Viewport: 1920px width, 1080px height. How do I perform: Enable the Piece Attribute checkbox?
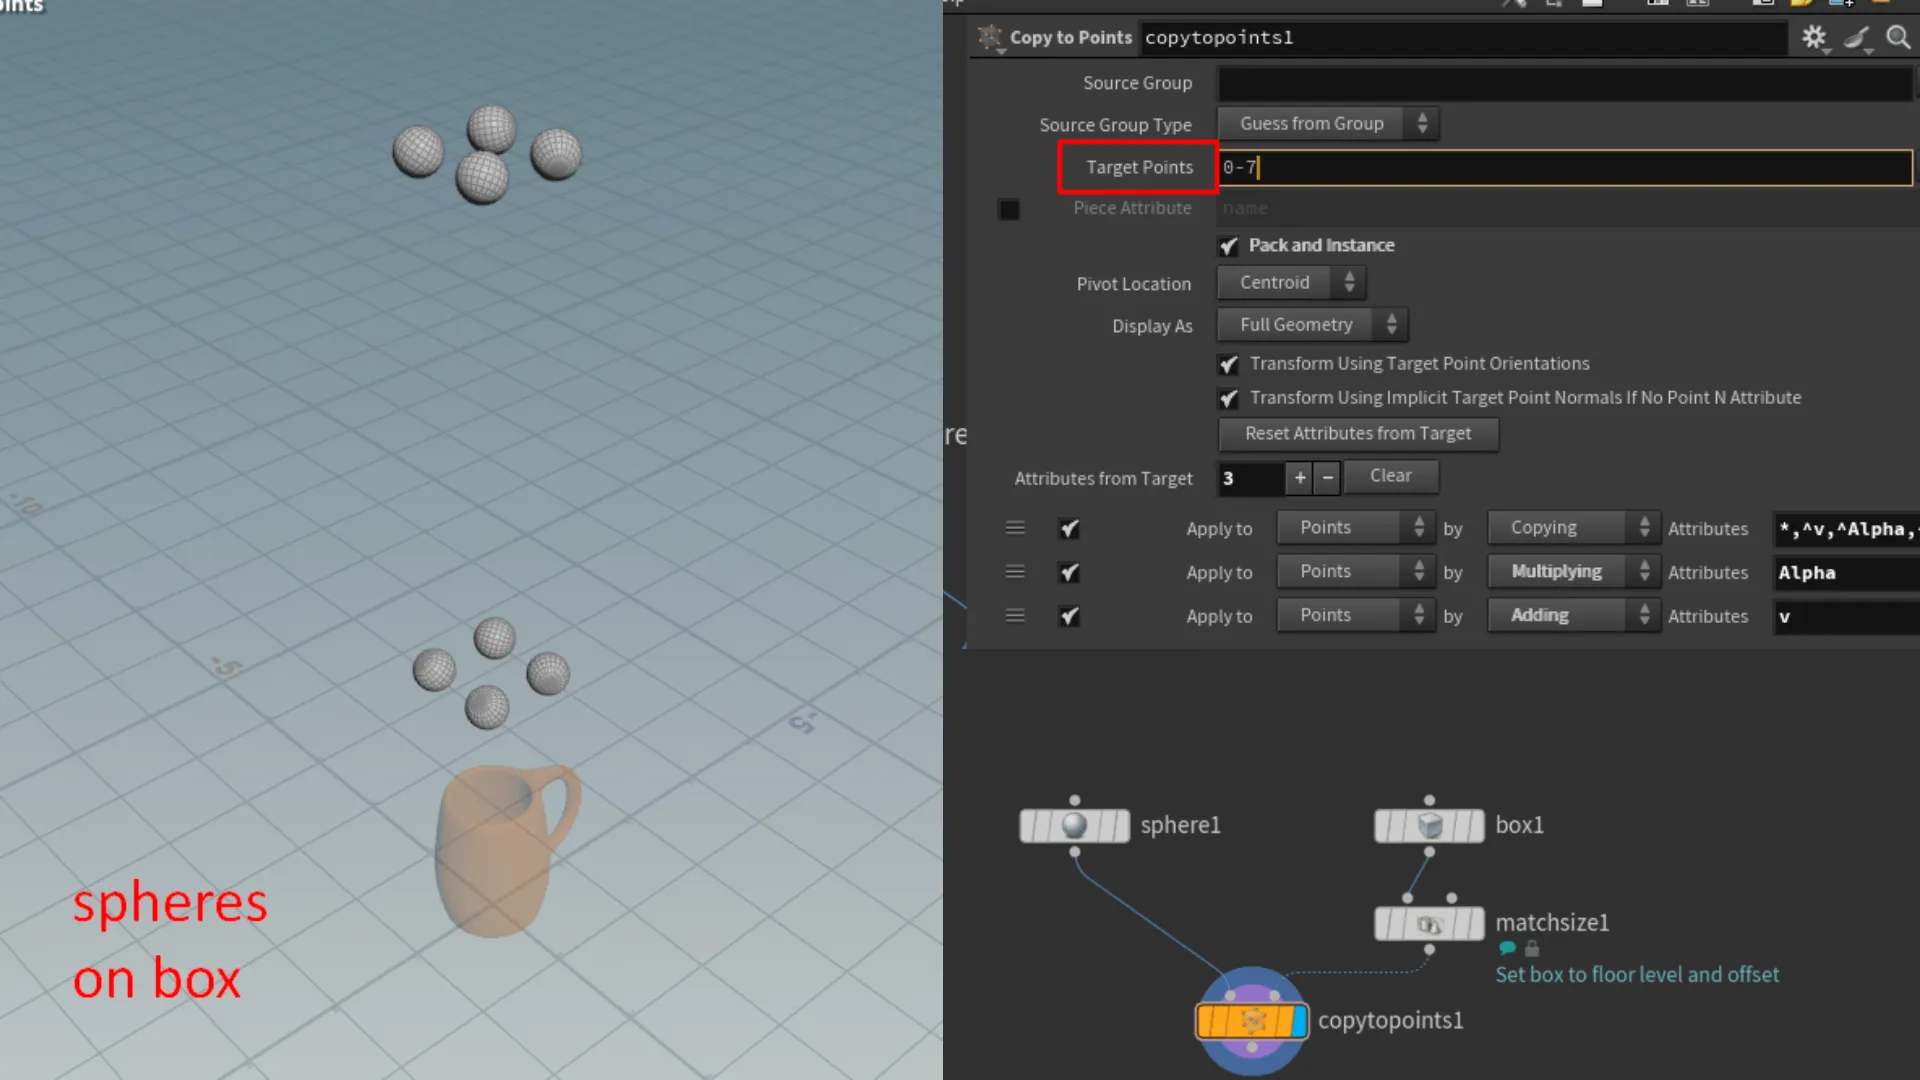point(1008,209)
